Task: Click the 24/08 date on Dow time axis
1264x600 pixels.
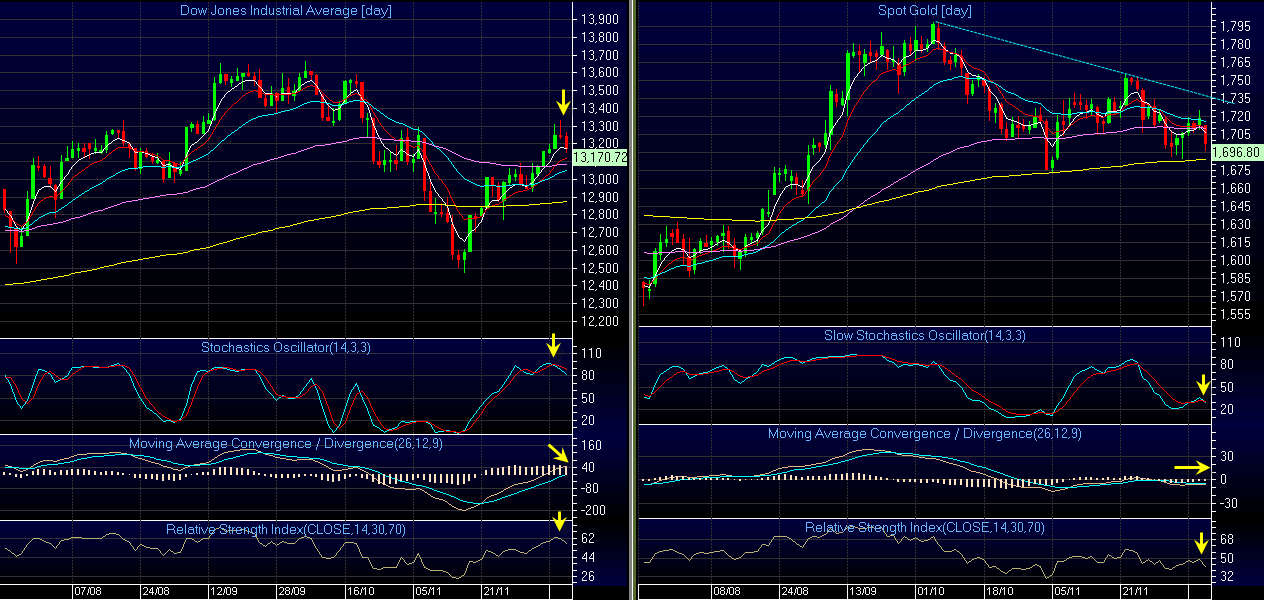Action: (x=155, y=591)
